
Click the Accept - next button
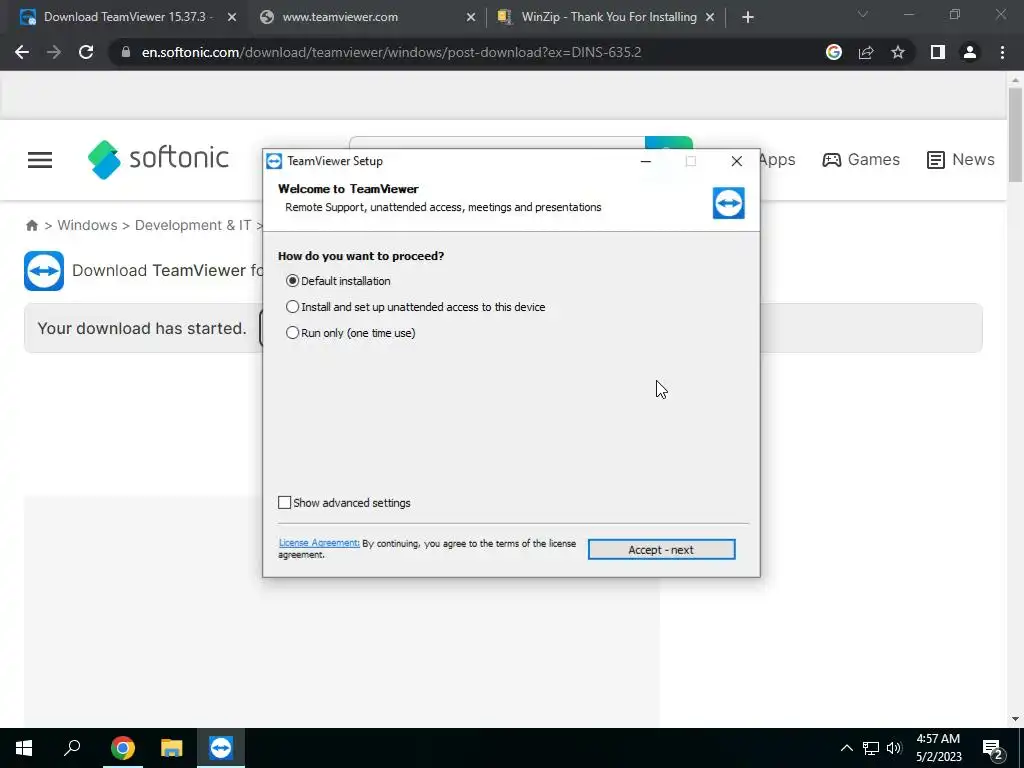coord(661,550)
